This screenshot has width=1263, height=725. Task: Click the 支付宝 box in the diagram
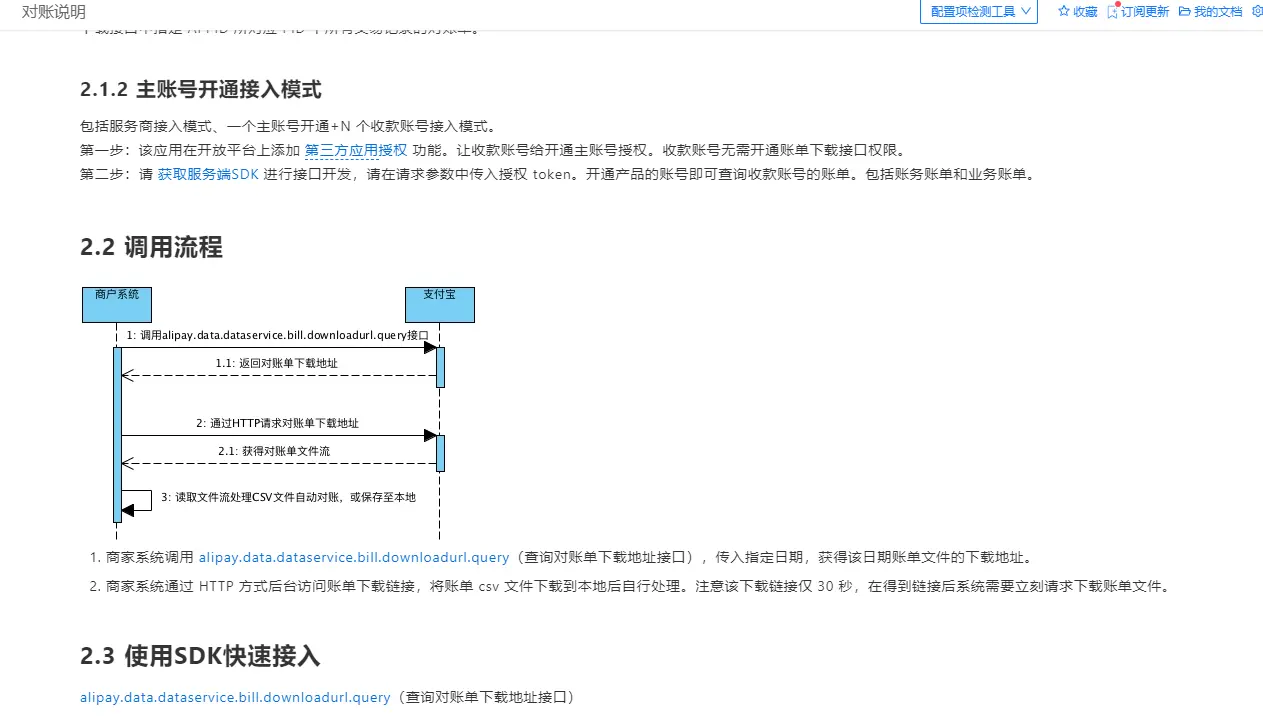point(439,305)
